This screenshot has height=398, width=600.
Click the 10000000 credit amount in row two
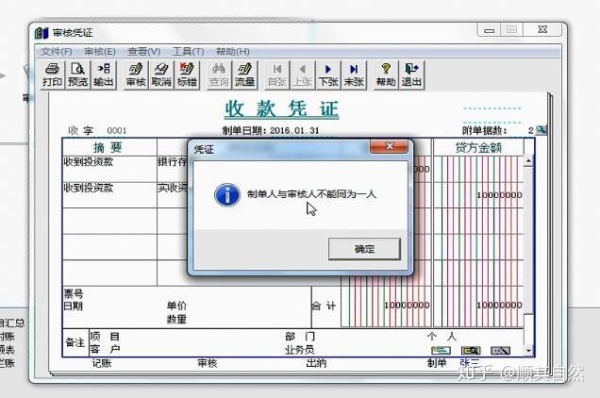pyautogui.click(x=499, y=195)
